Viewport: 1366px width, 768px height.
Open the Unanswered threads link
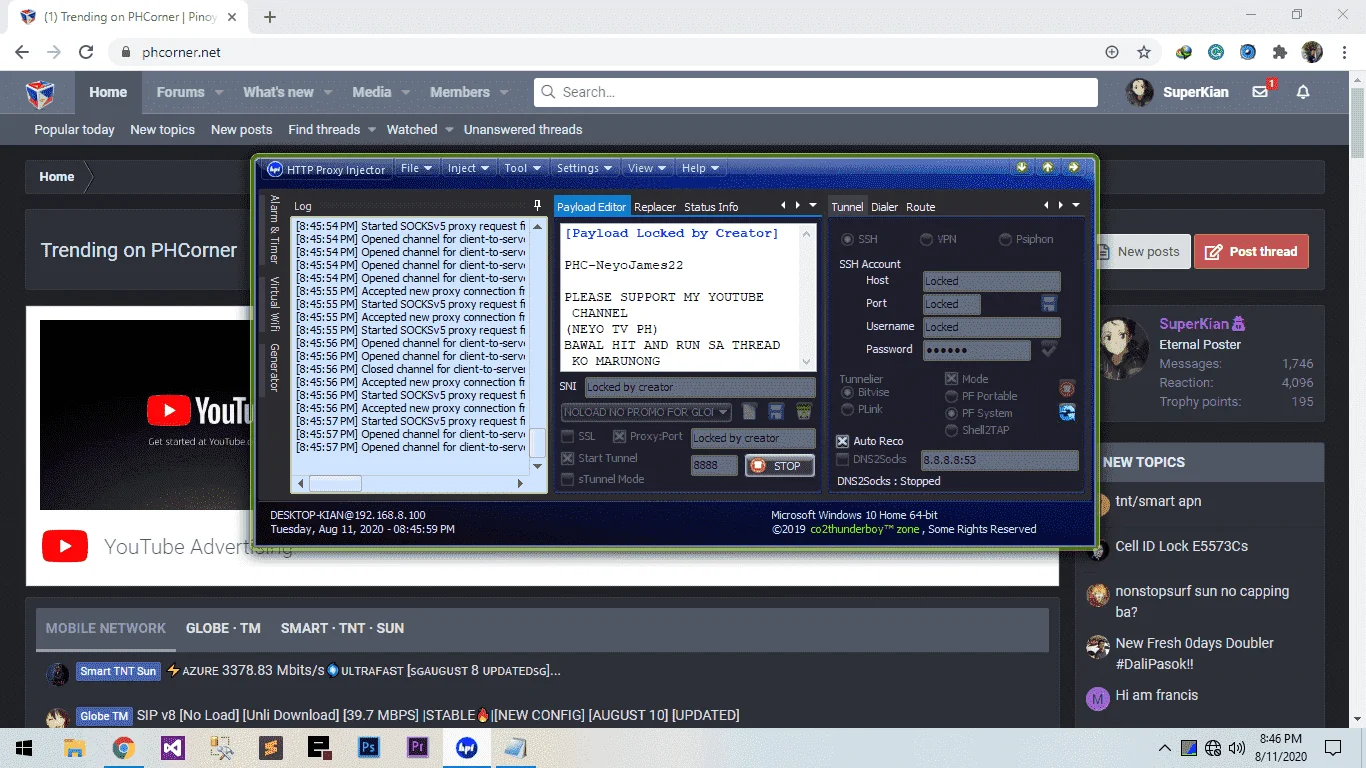[x=523, y=130]
